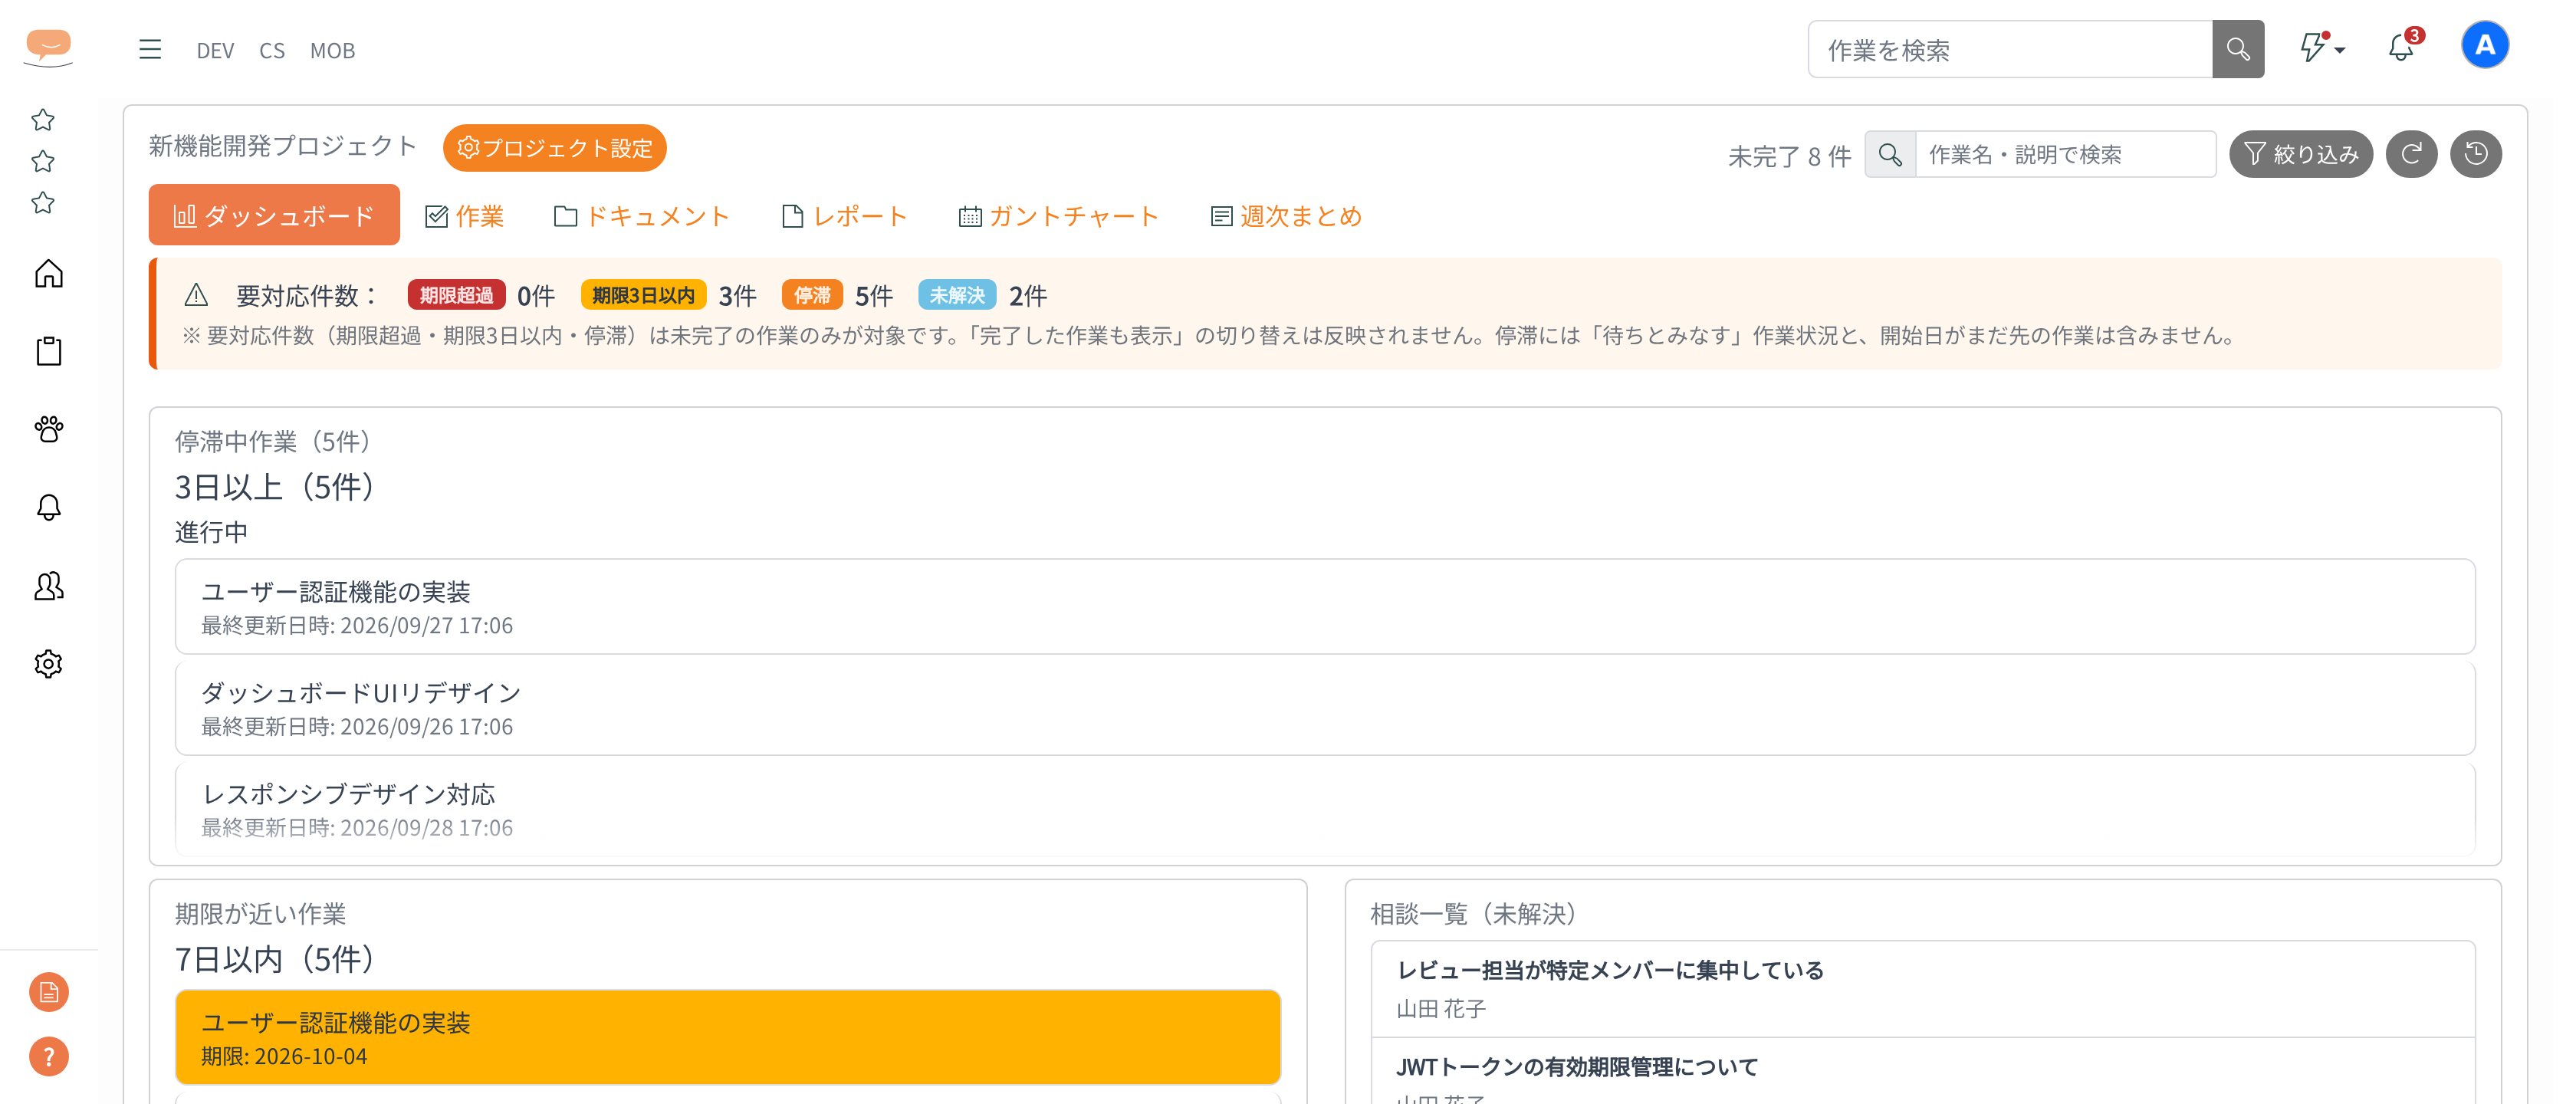
Task: Open stalled task ユーザー認証機能の実装 dated 09/27
Action: pyautogui.click(x=1325, y=607)
